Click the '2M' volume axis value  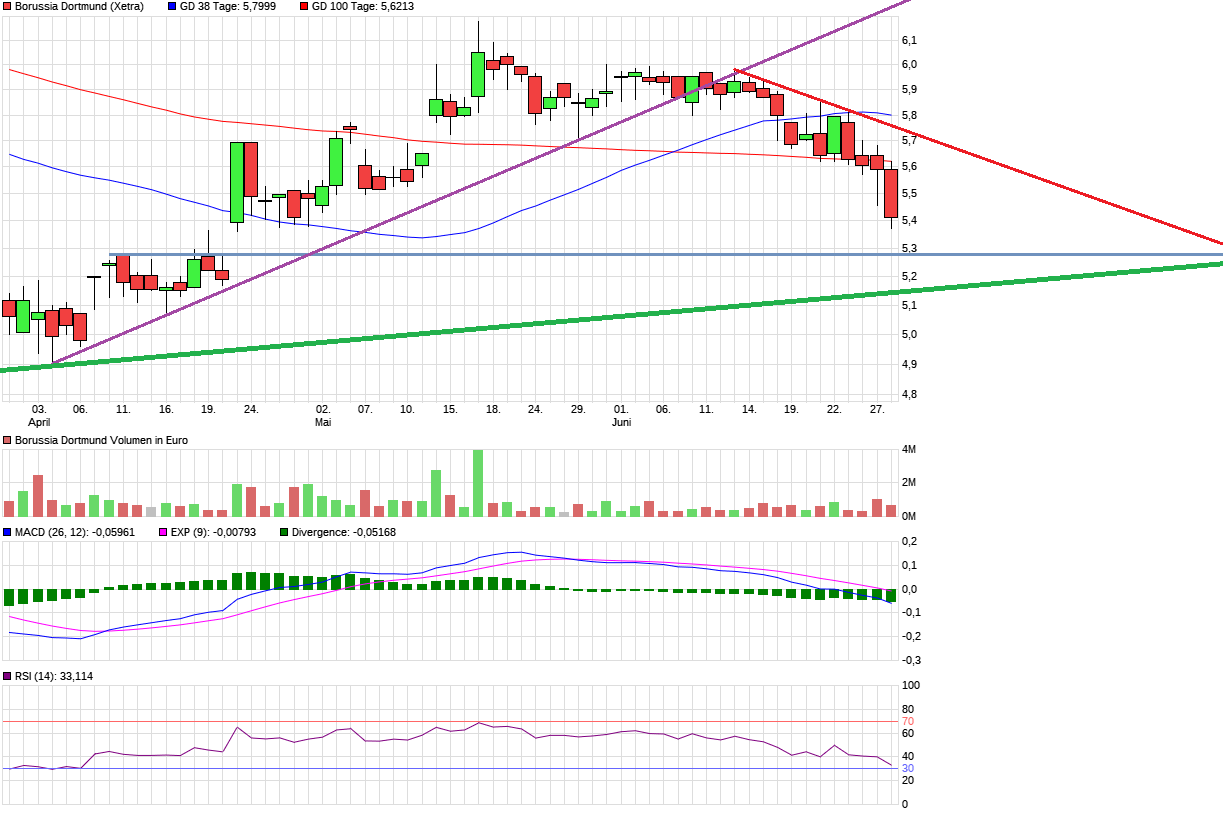pyautogui.click(x=909, y=483)
